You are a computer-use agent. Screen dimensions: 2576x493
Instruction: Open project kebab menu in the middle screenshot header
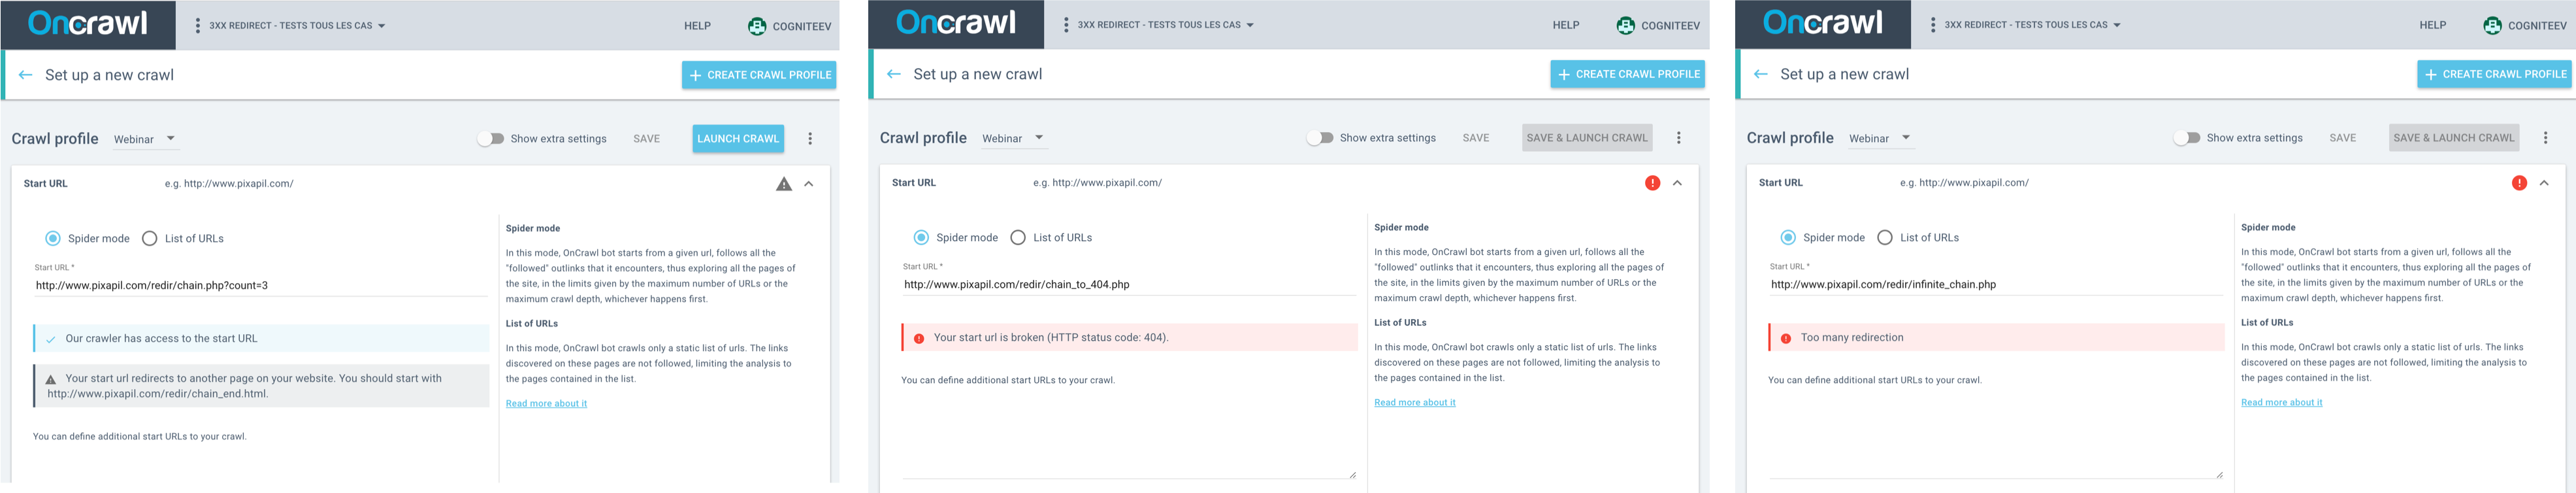(x=1066, y=25)
